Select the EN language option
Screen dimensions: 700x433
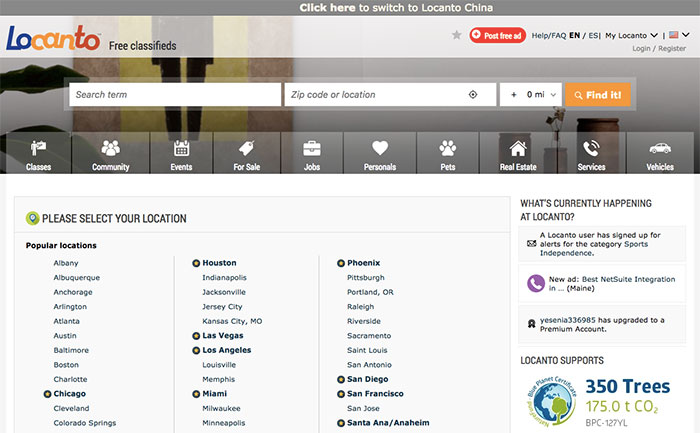(575, 35)
